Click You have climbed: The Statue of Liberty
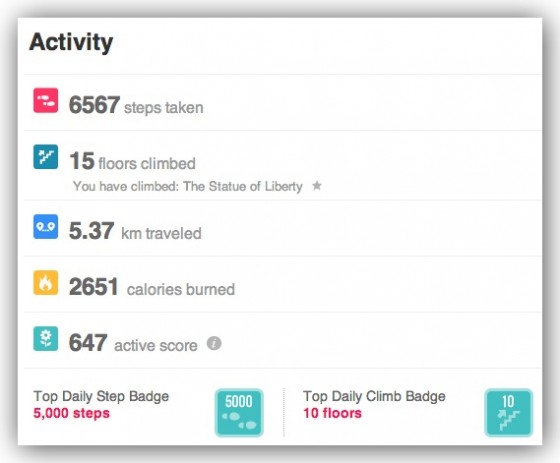 (188, 186)
